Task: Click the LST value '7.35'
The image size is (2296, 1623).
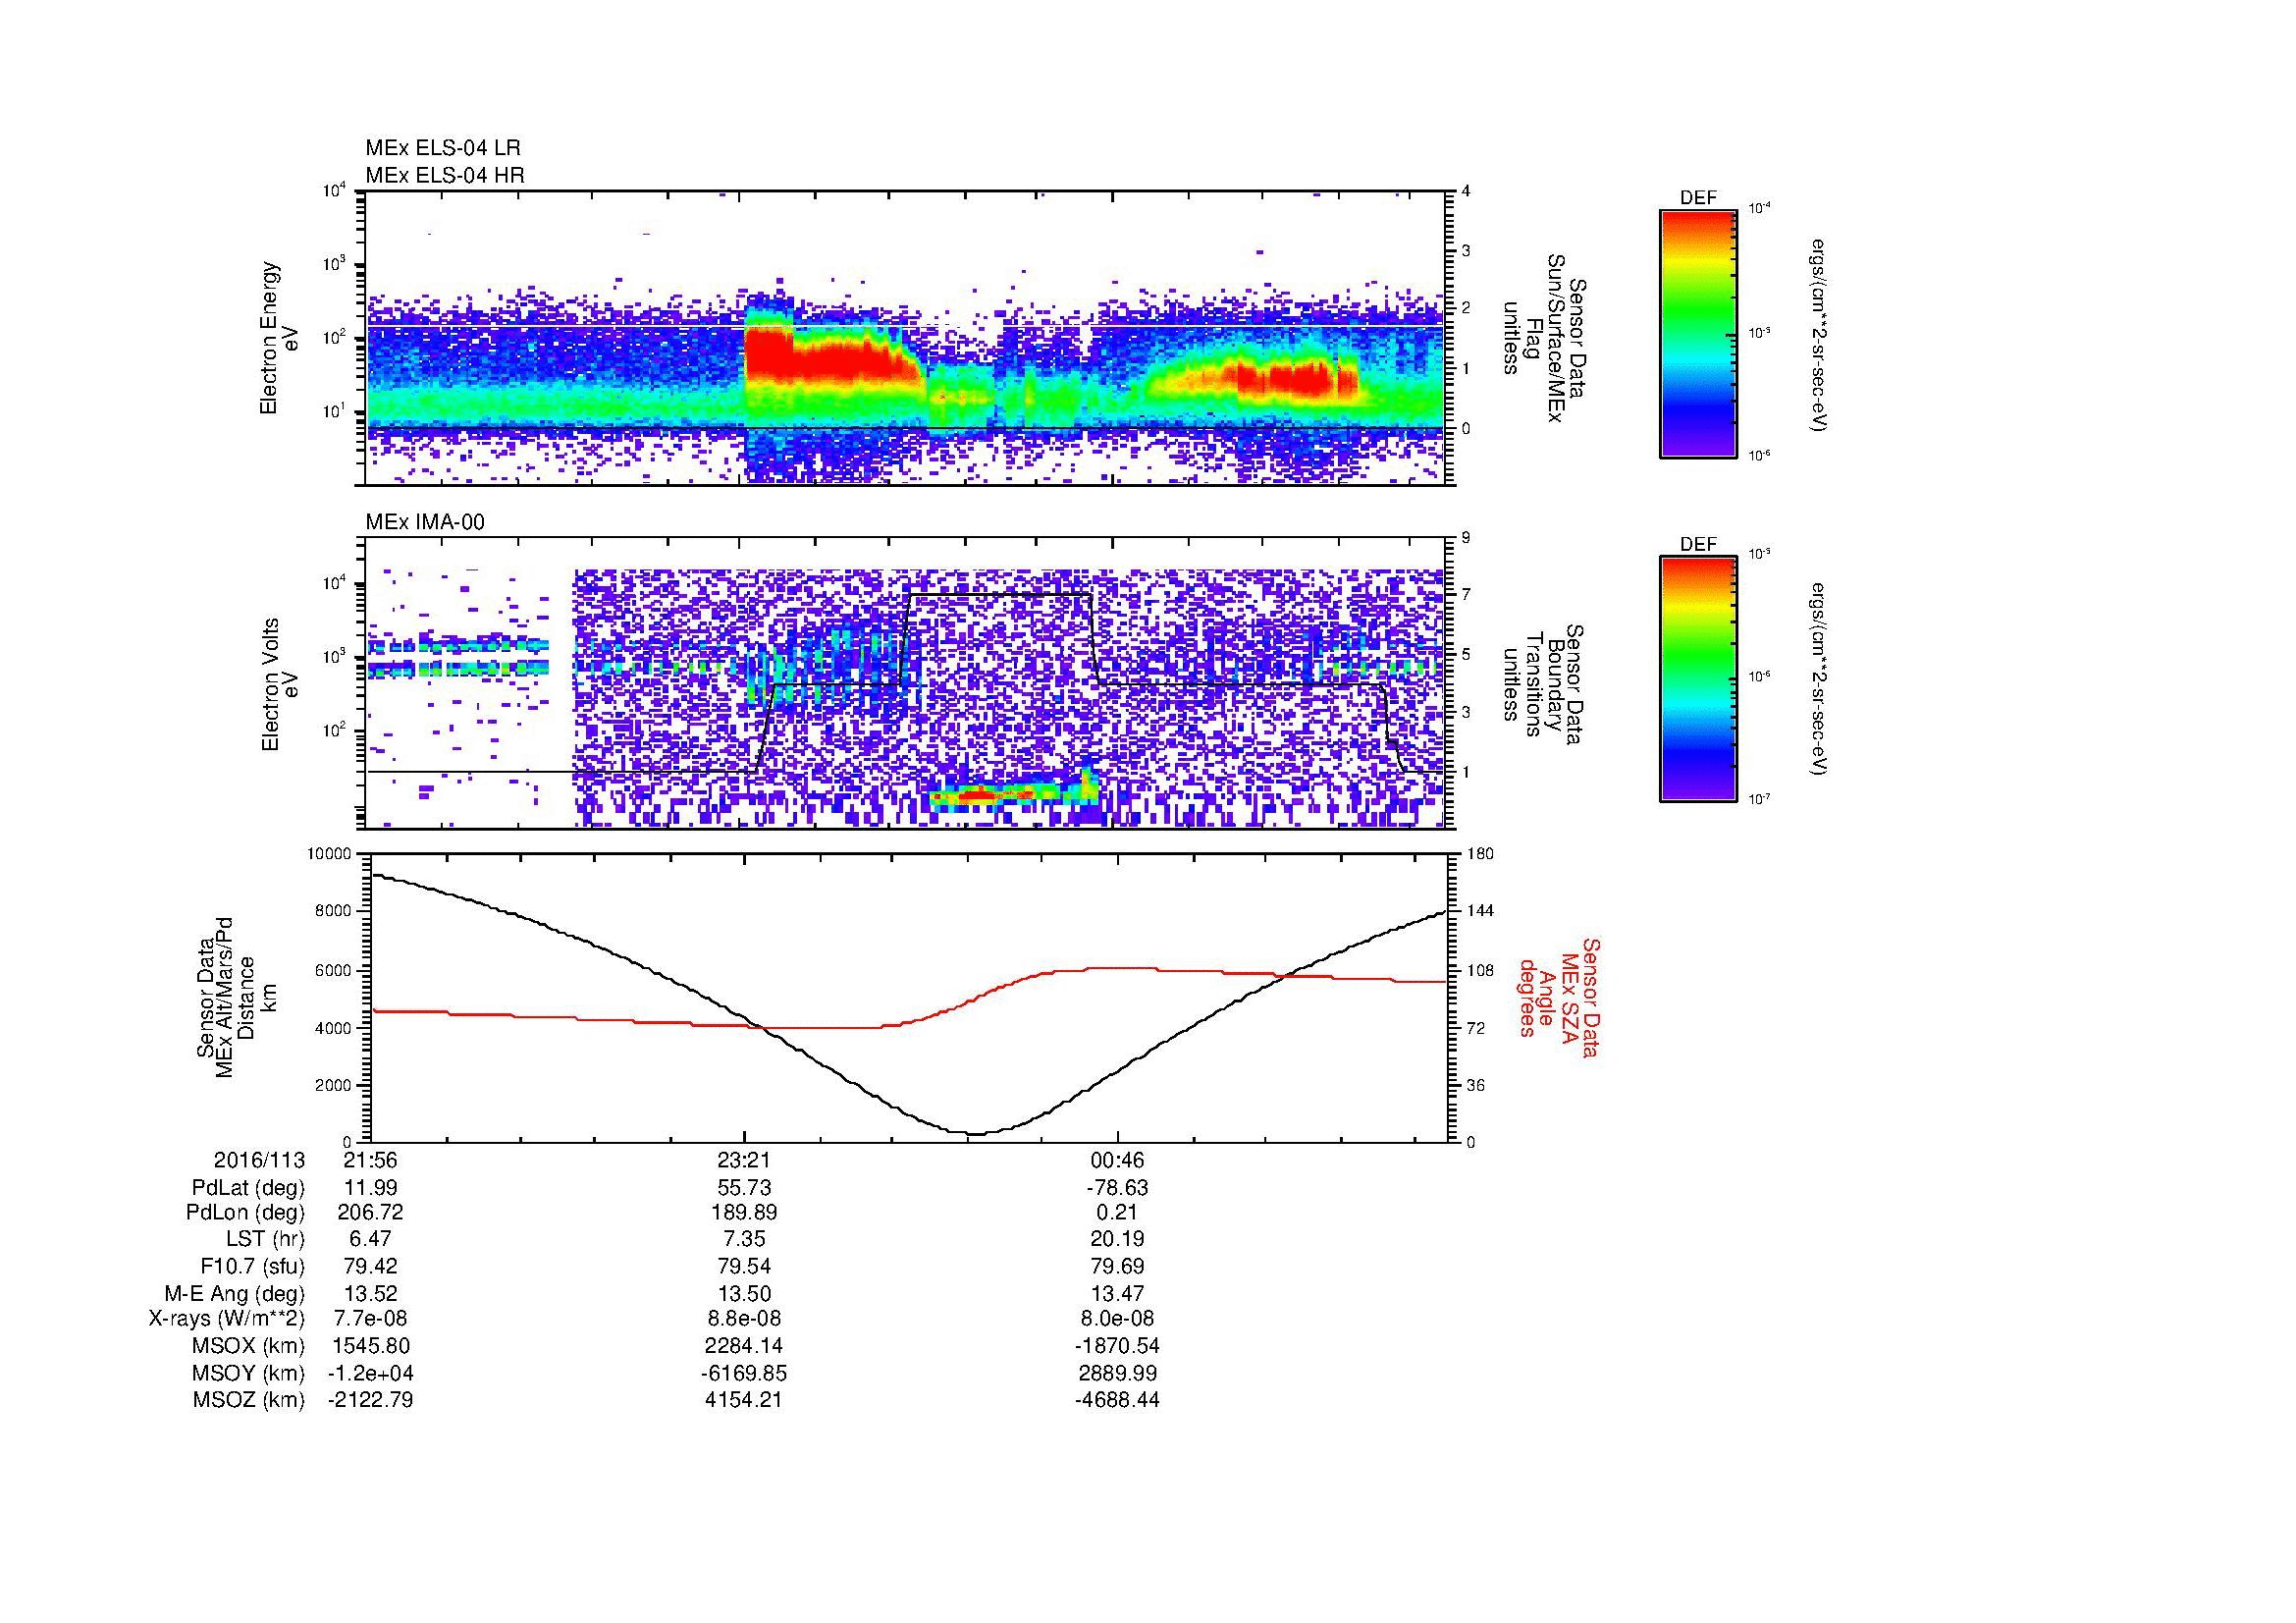Action: tap(744, 1240)
